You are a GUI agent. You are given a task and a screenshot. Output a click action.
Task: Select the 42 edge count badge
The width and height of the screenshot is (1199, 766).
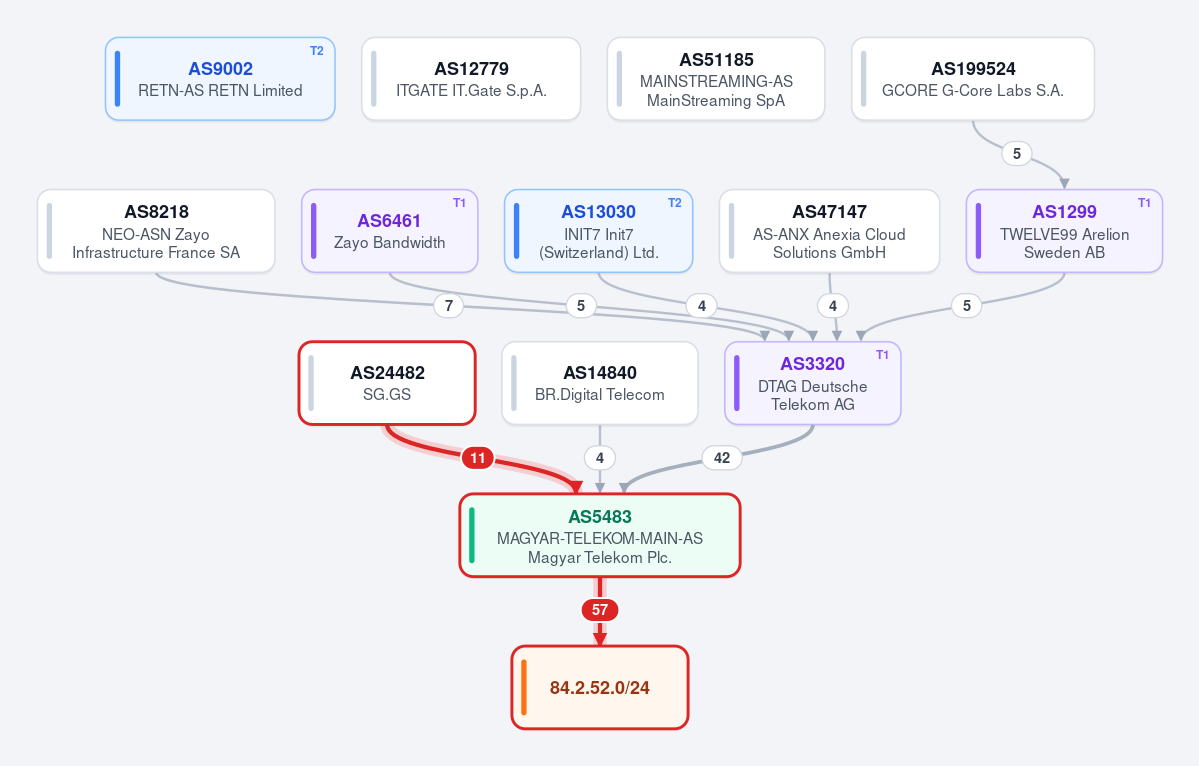click(722, 458)
